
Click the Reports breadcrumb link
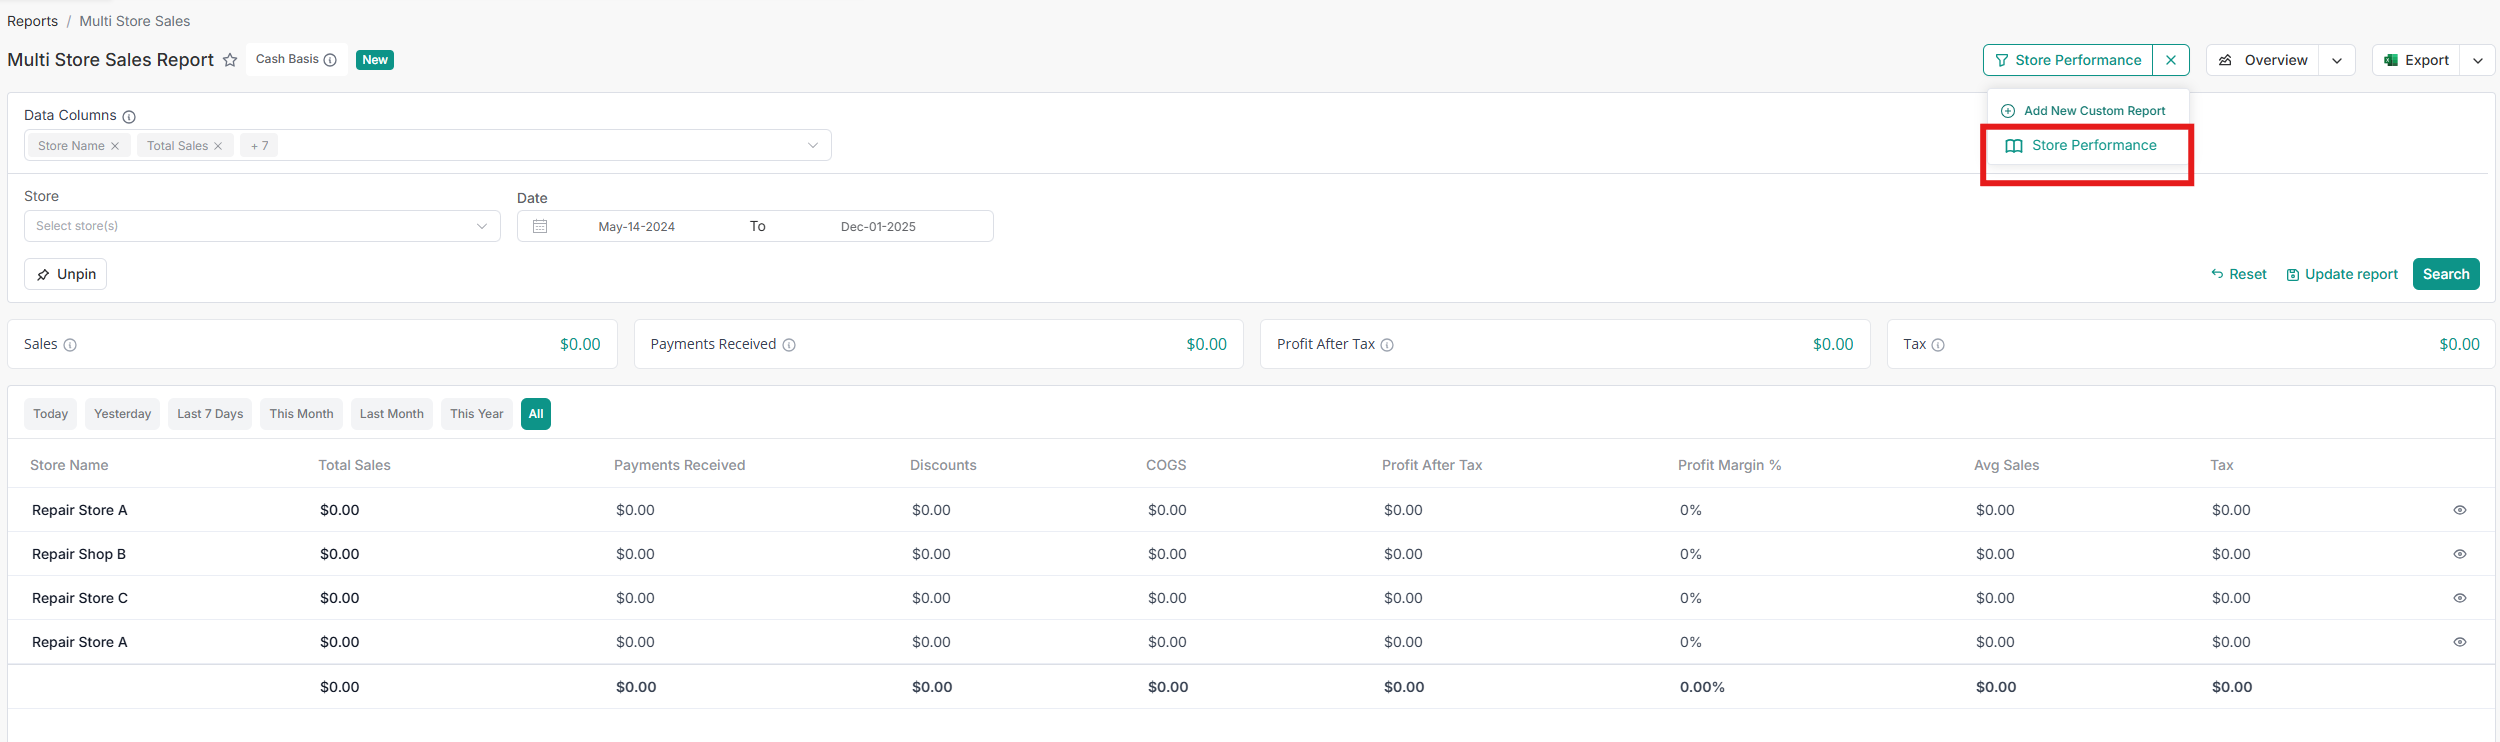[32, 21]
